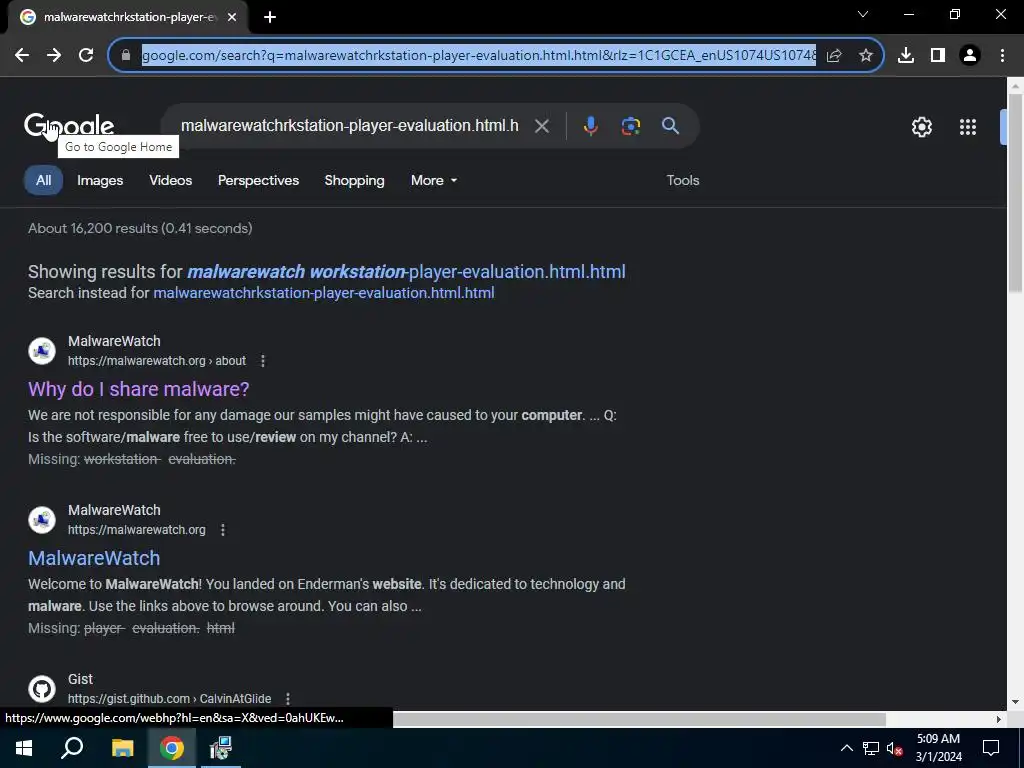This screenshot has width=1024, height=768.
Task: Select the All results tab
Action: [x=43, y=180]
